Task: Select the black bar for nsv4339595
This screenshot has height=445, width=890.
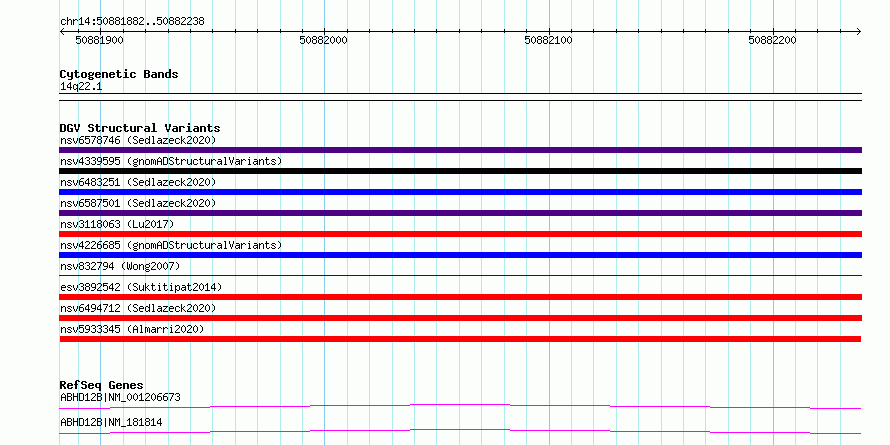Action: click(x=460, y=171)
